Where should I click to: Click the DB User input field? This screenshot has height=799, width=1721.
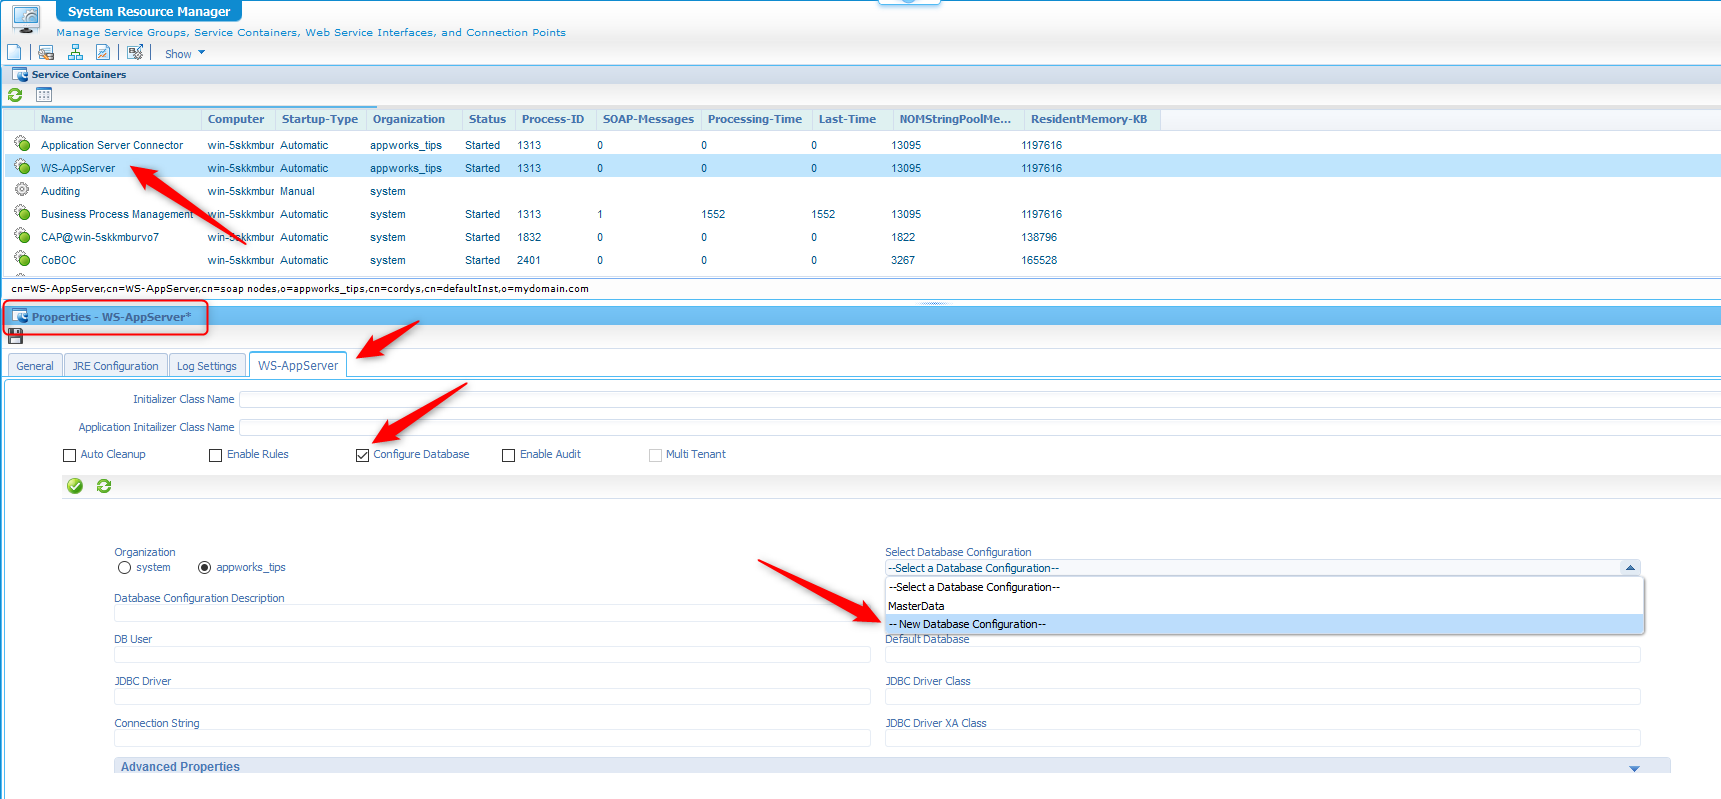click(492, 654)
